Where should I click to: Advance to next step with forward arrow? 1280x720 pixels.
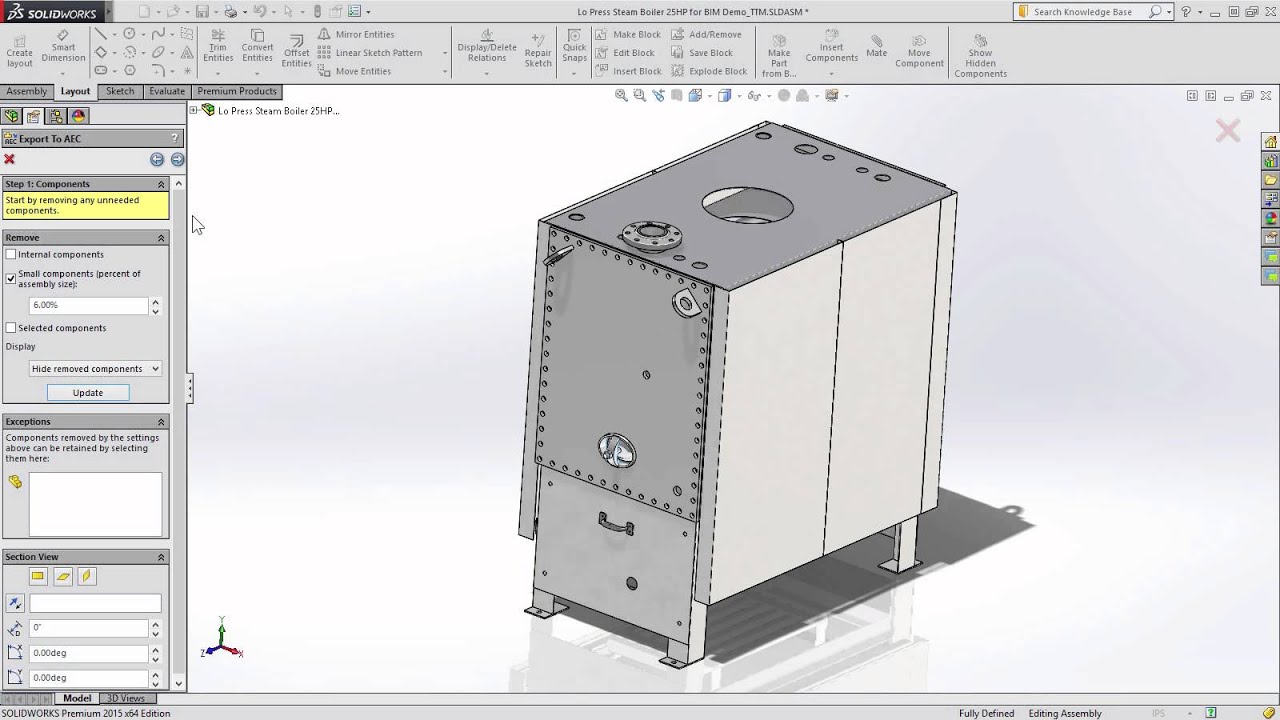tap(177, 159)
